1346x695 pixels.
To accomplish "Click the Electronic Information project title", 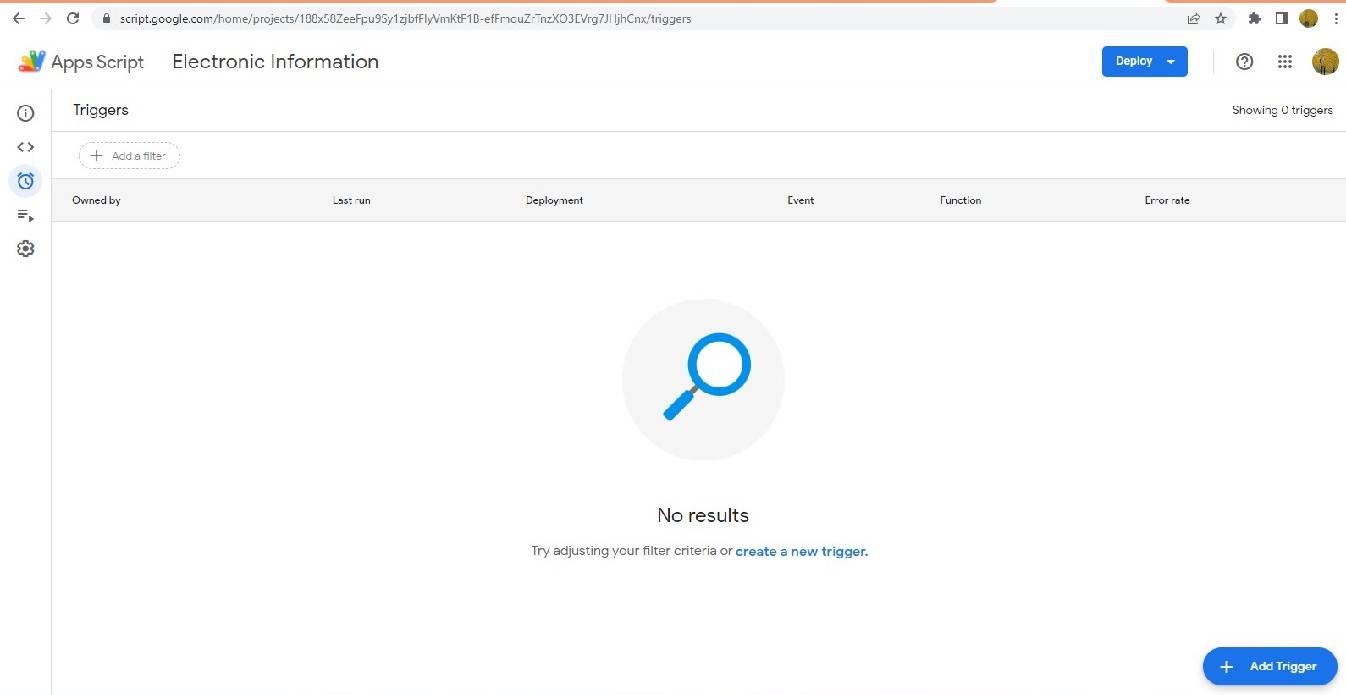I will pyautogui.click(x=275, y=62).
